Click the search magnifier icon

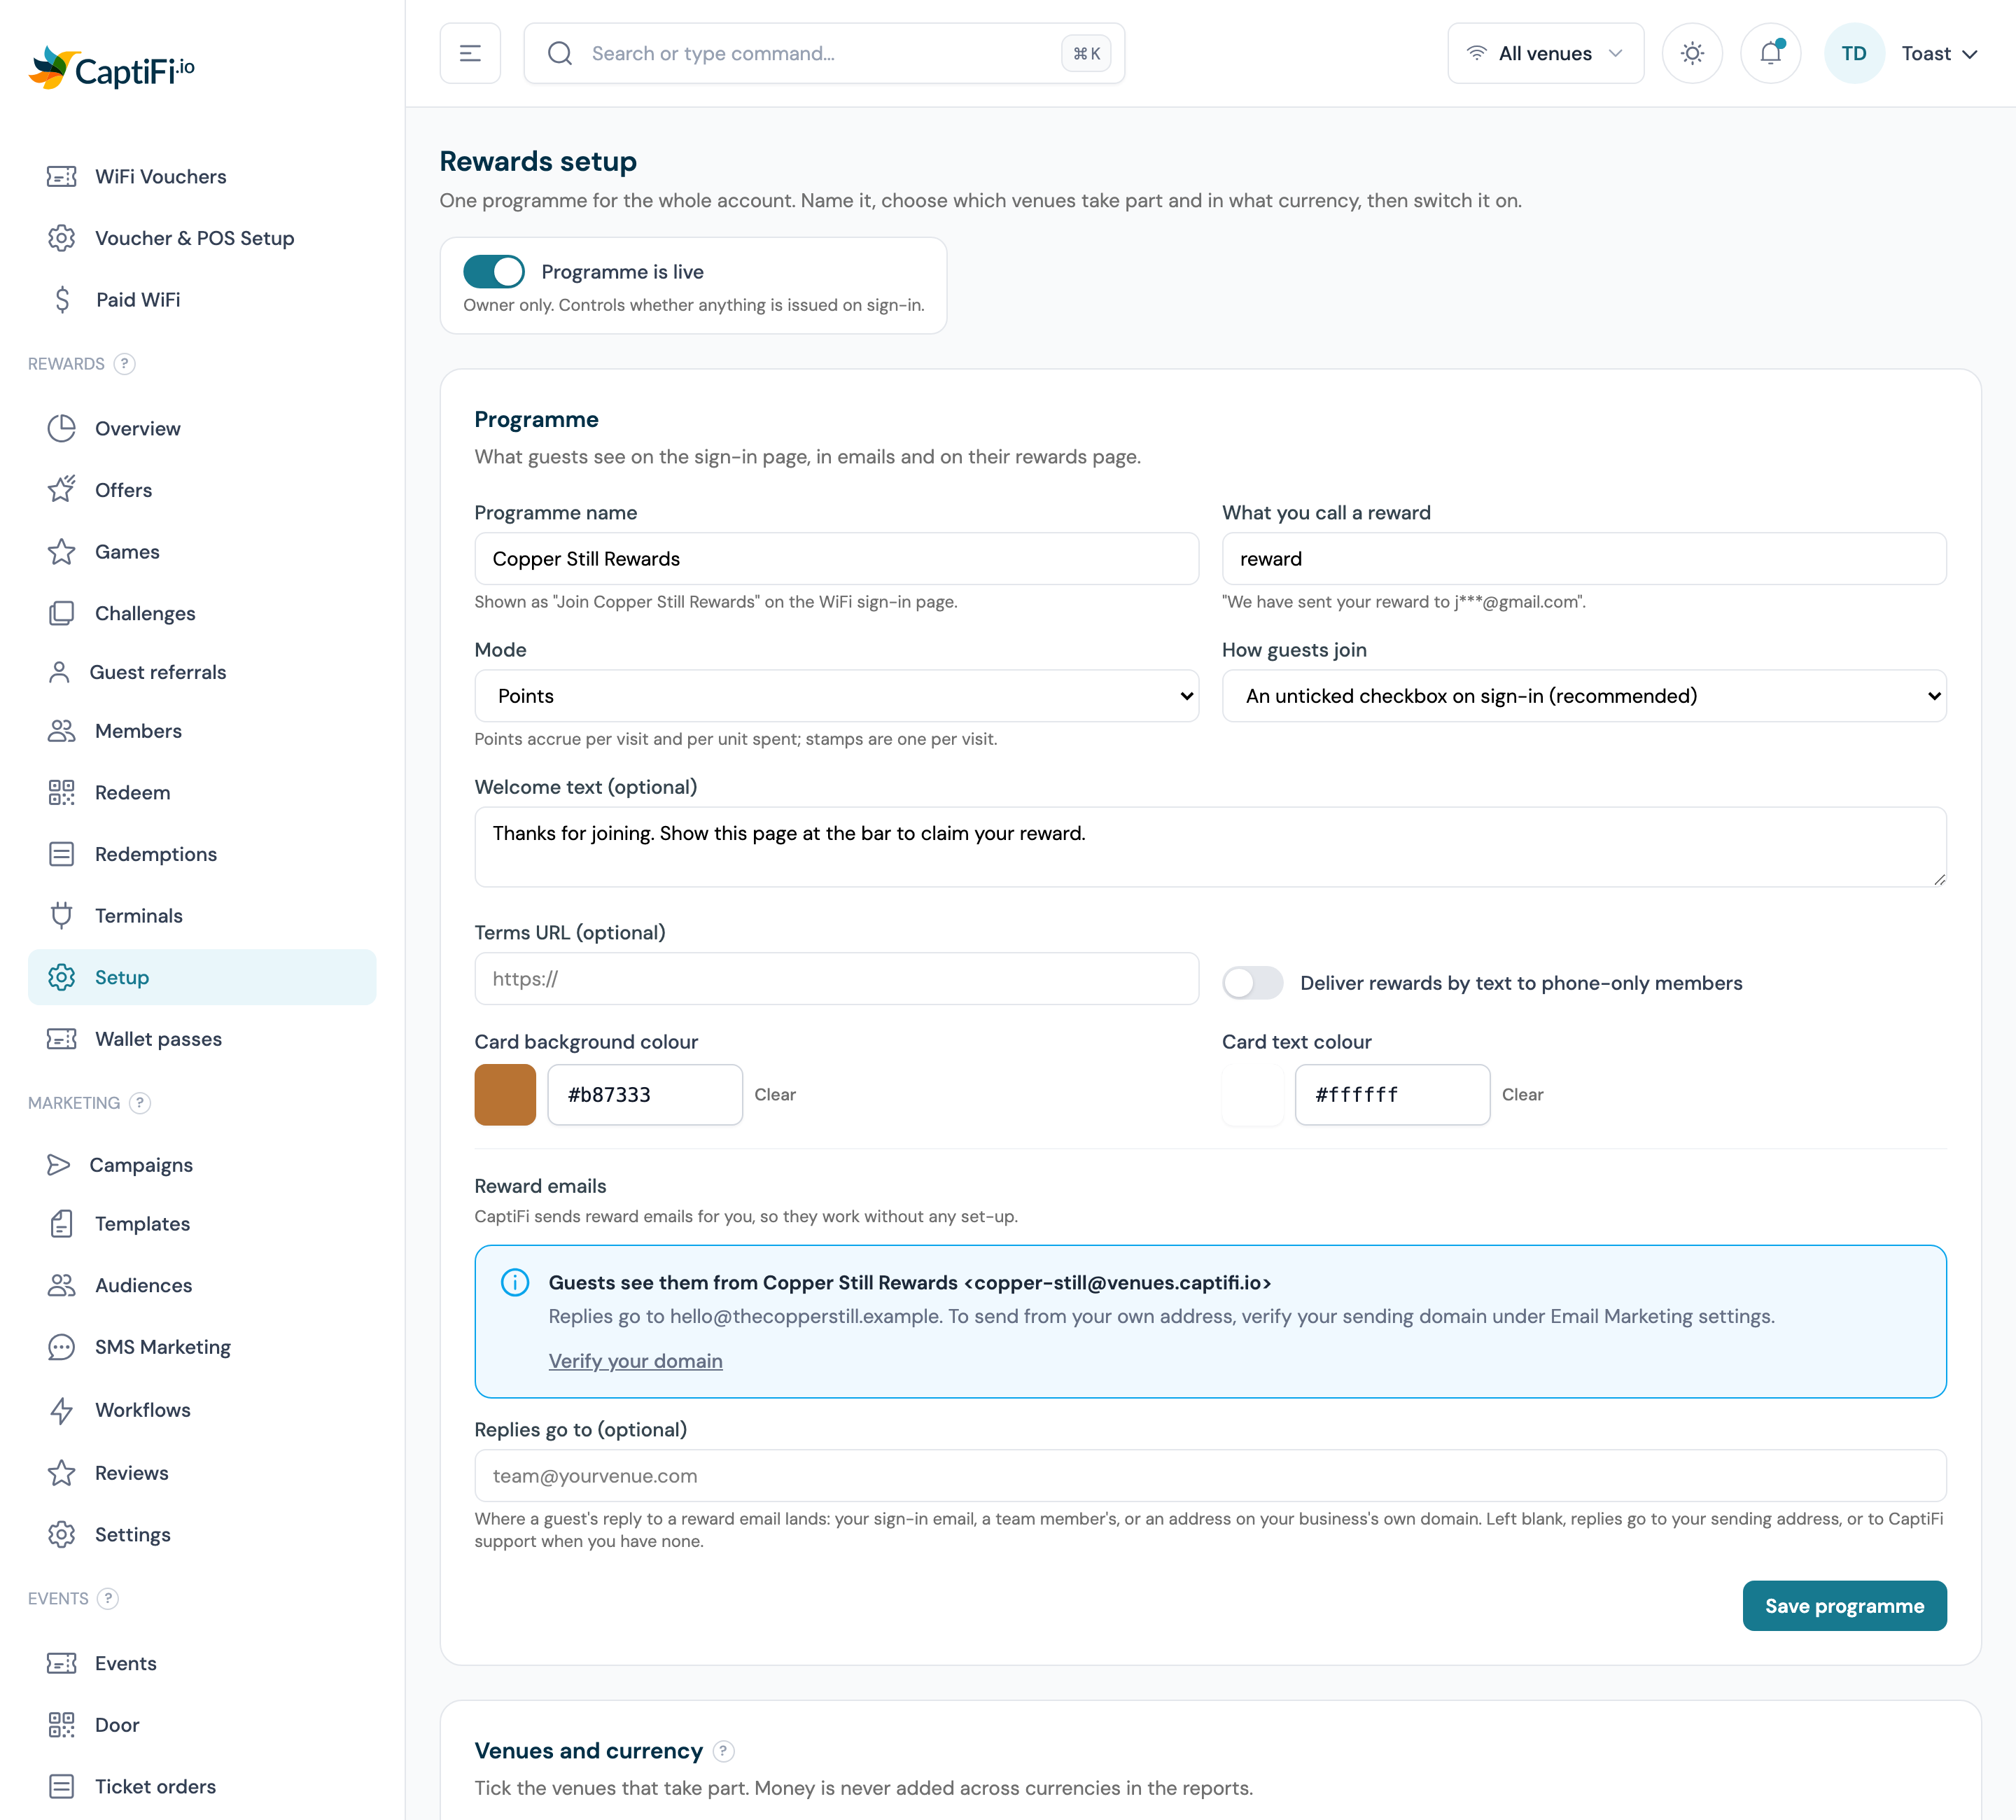click(x=560, y=53)
